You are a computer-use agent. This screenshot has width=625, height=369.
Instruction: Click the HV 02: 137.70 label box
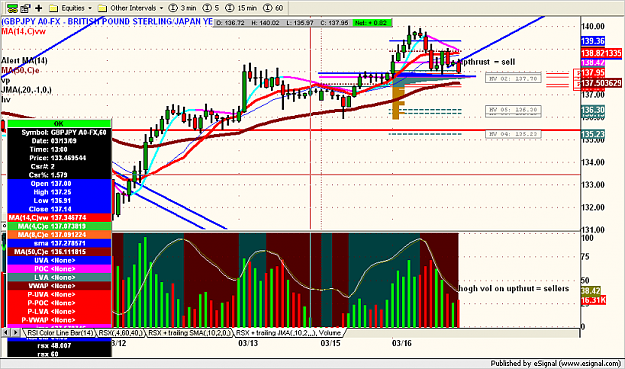click(x=513, y=78)
